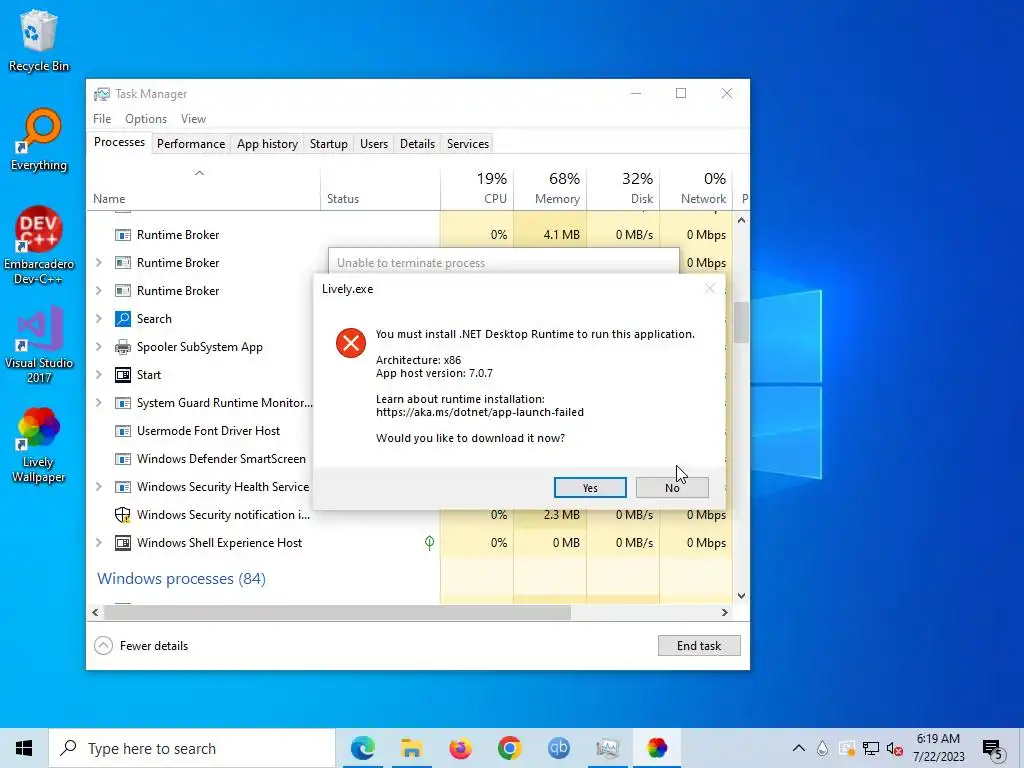Click the Usermode Font Driver Host icon
1024x768 pixels.
coord(123,431)
